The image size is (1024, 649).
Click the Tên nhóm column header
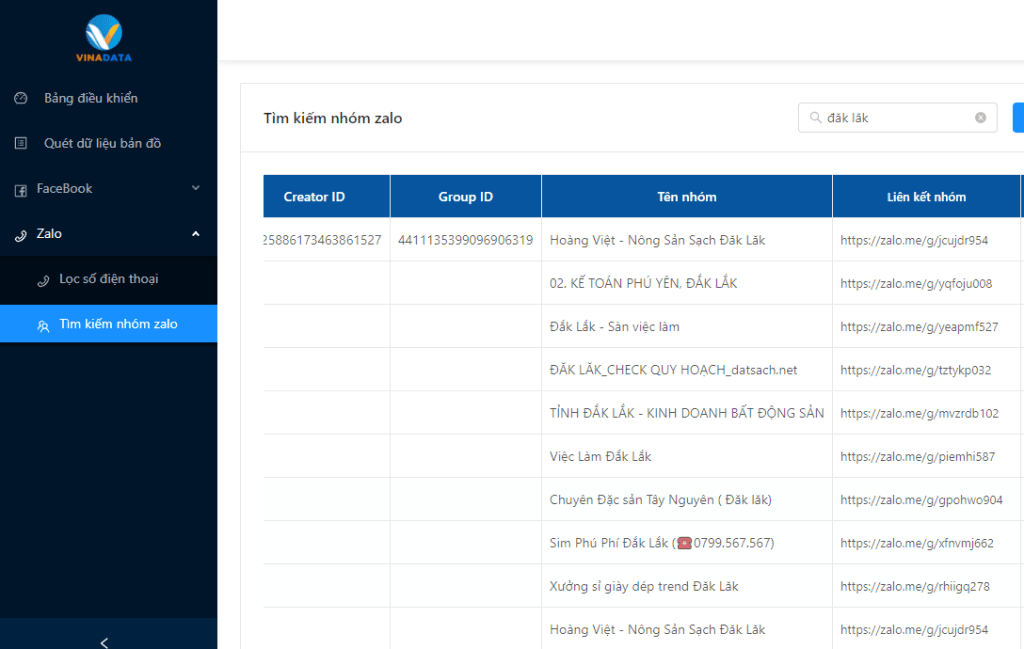(686, 197)
